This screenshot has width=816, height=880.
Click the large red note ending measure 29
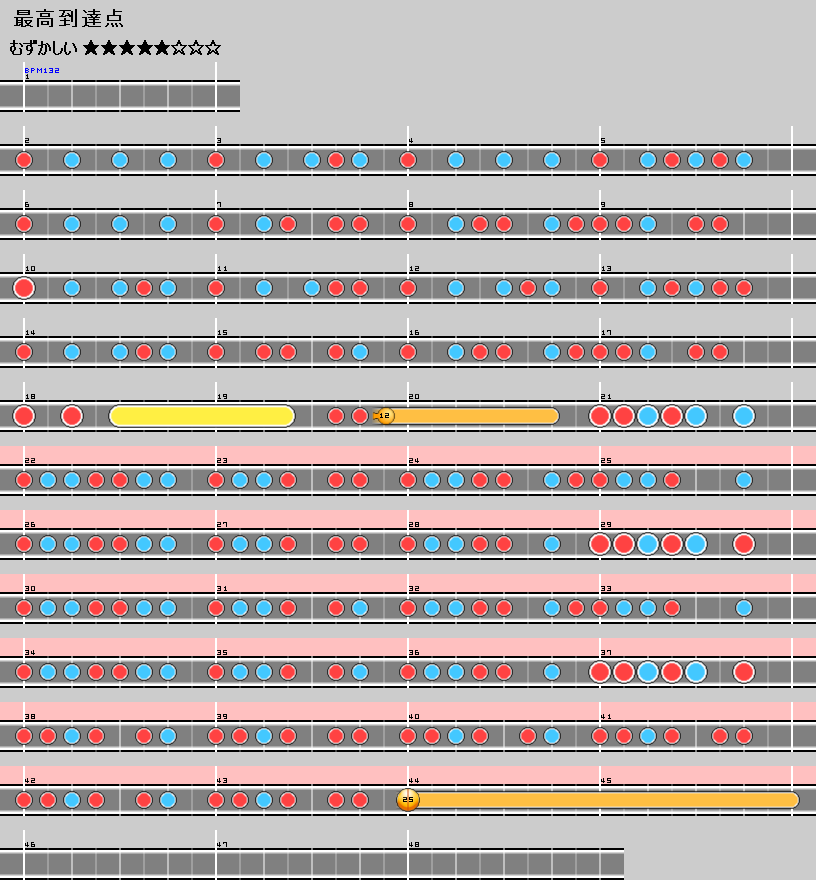(743, 544)
